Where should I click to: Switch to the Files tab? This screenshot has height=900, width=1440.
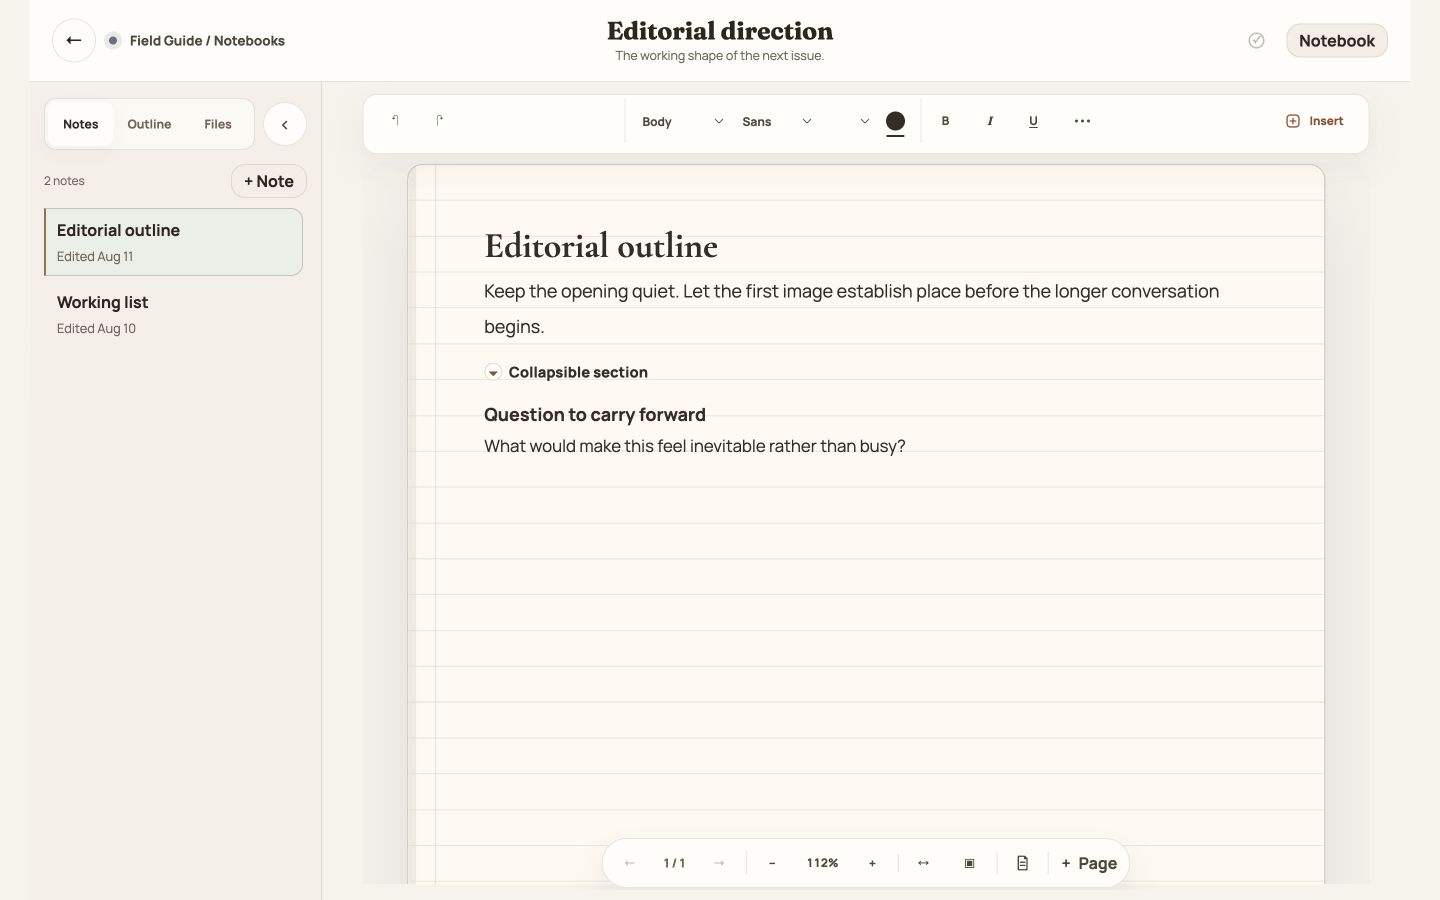(218, 125)
